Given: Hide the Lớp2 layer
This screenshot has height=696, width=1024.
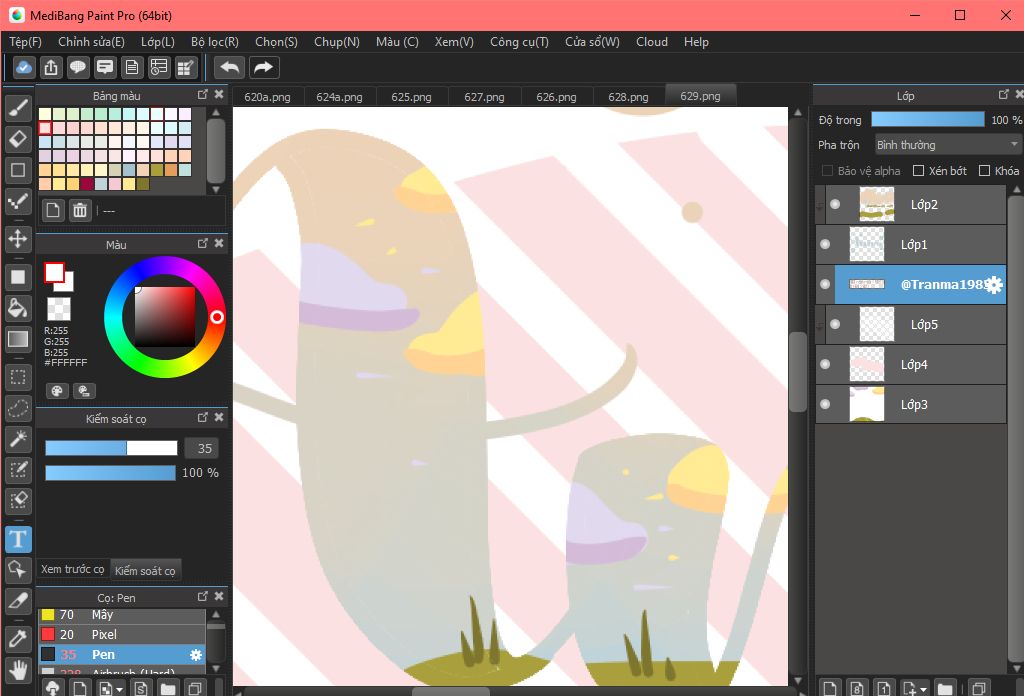Looking at the screenshot, I should click(x=835, y=204).
